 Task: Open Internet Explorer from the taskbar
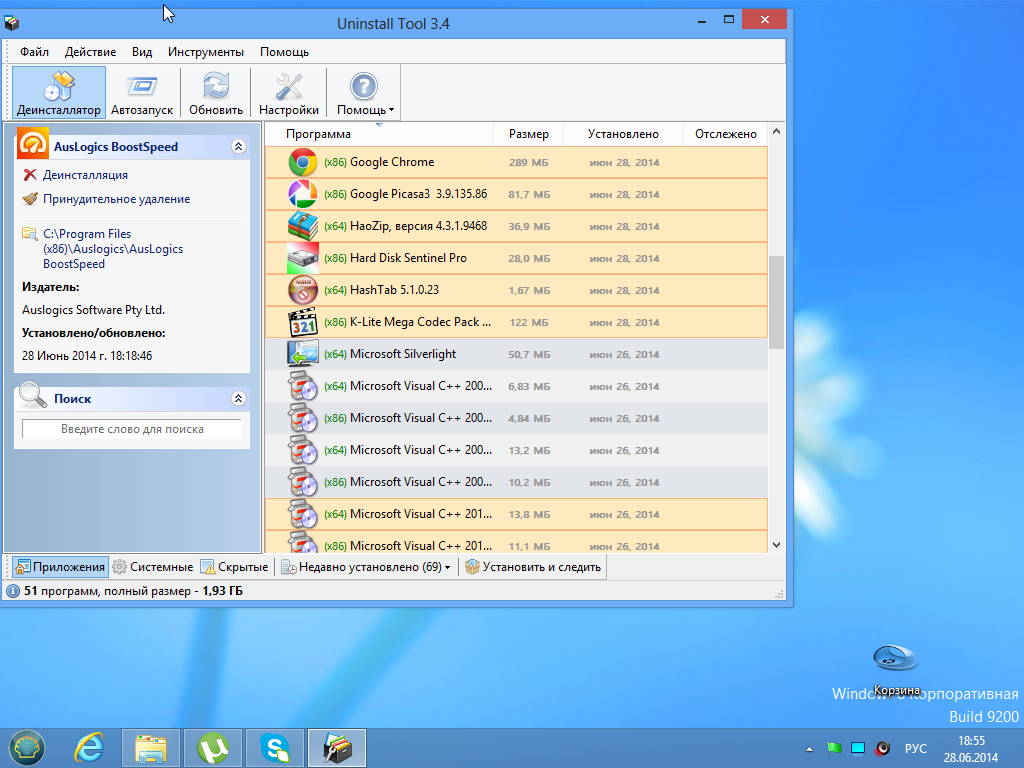point(89,748)
